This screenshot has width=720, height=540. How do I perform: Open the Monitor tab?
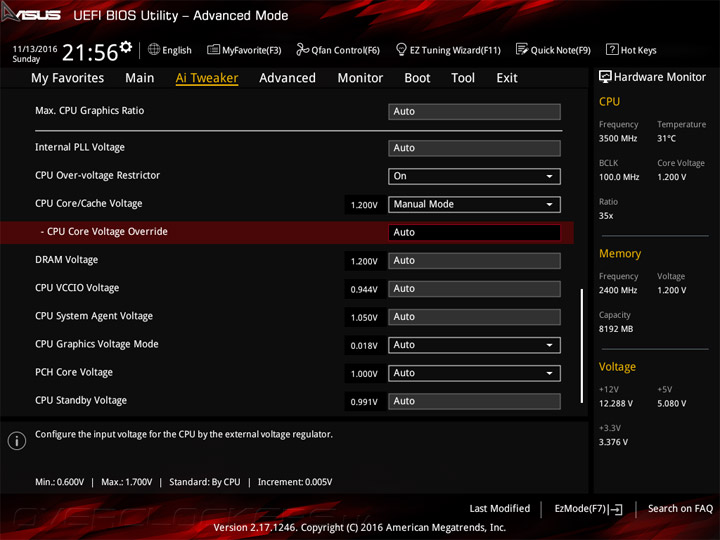(x=360, y=78)
